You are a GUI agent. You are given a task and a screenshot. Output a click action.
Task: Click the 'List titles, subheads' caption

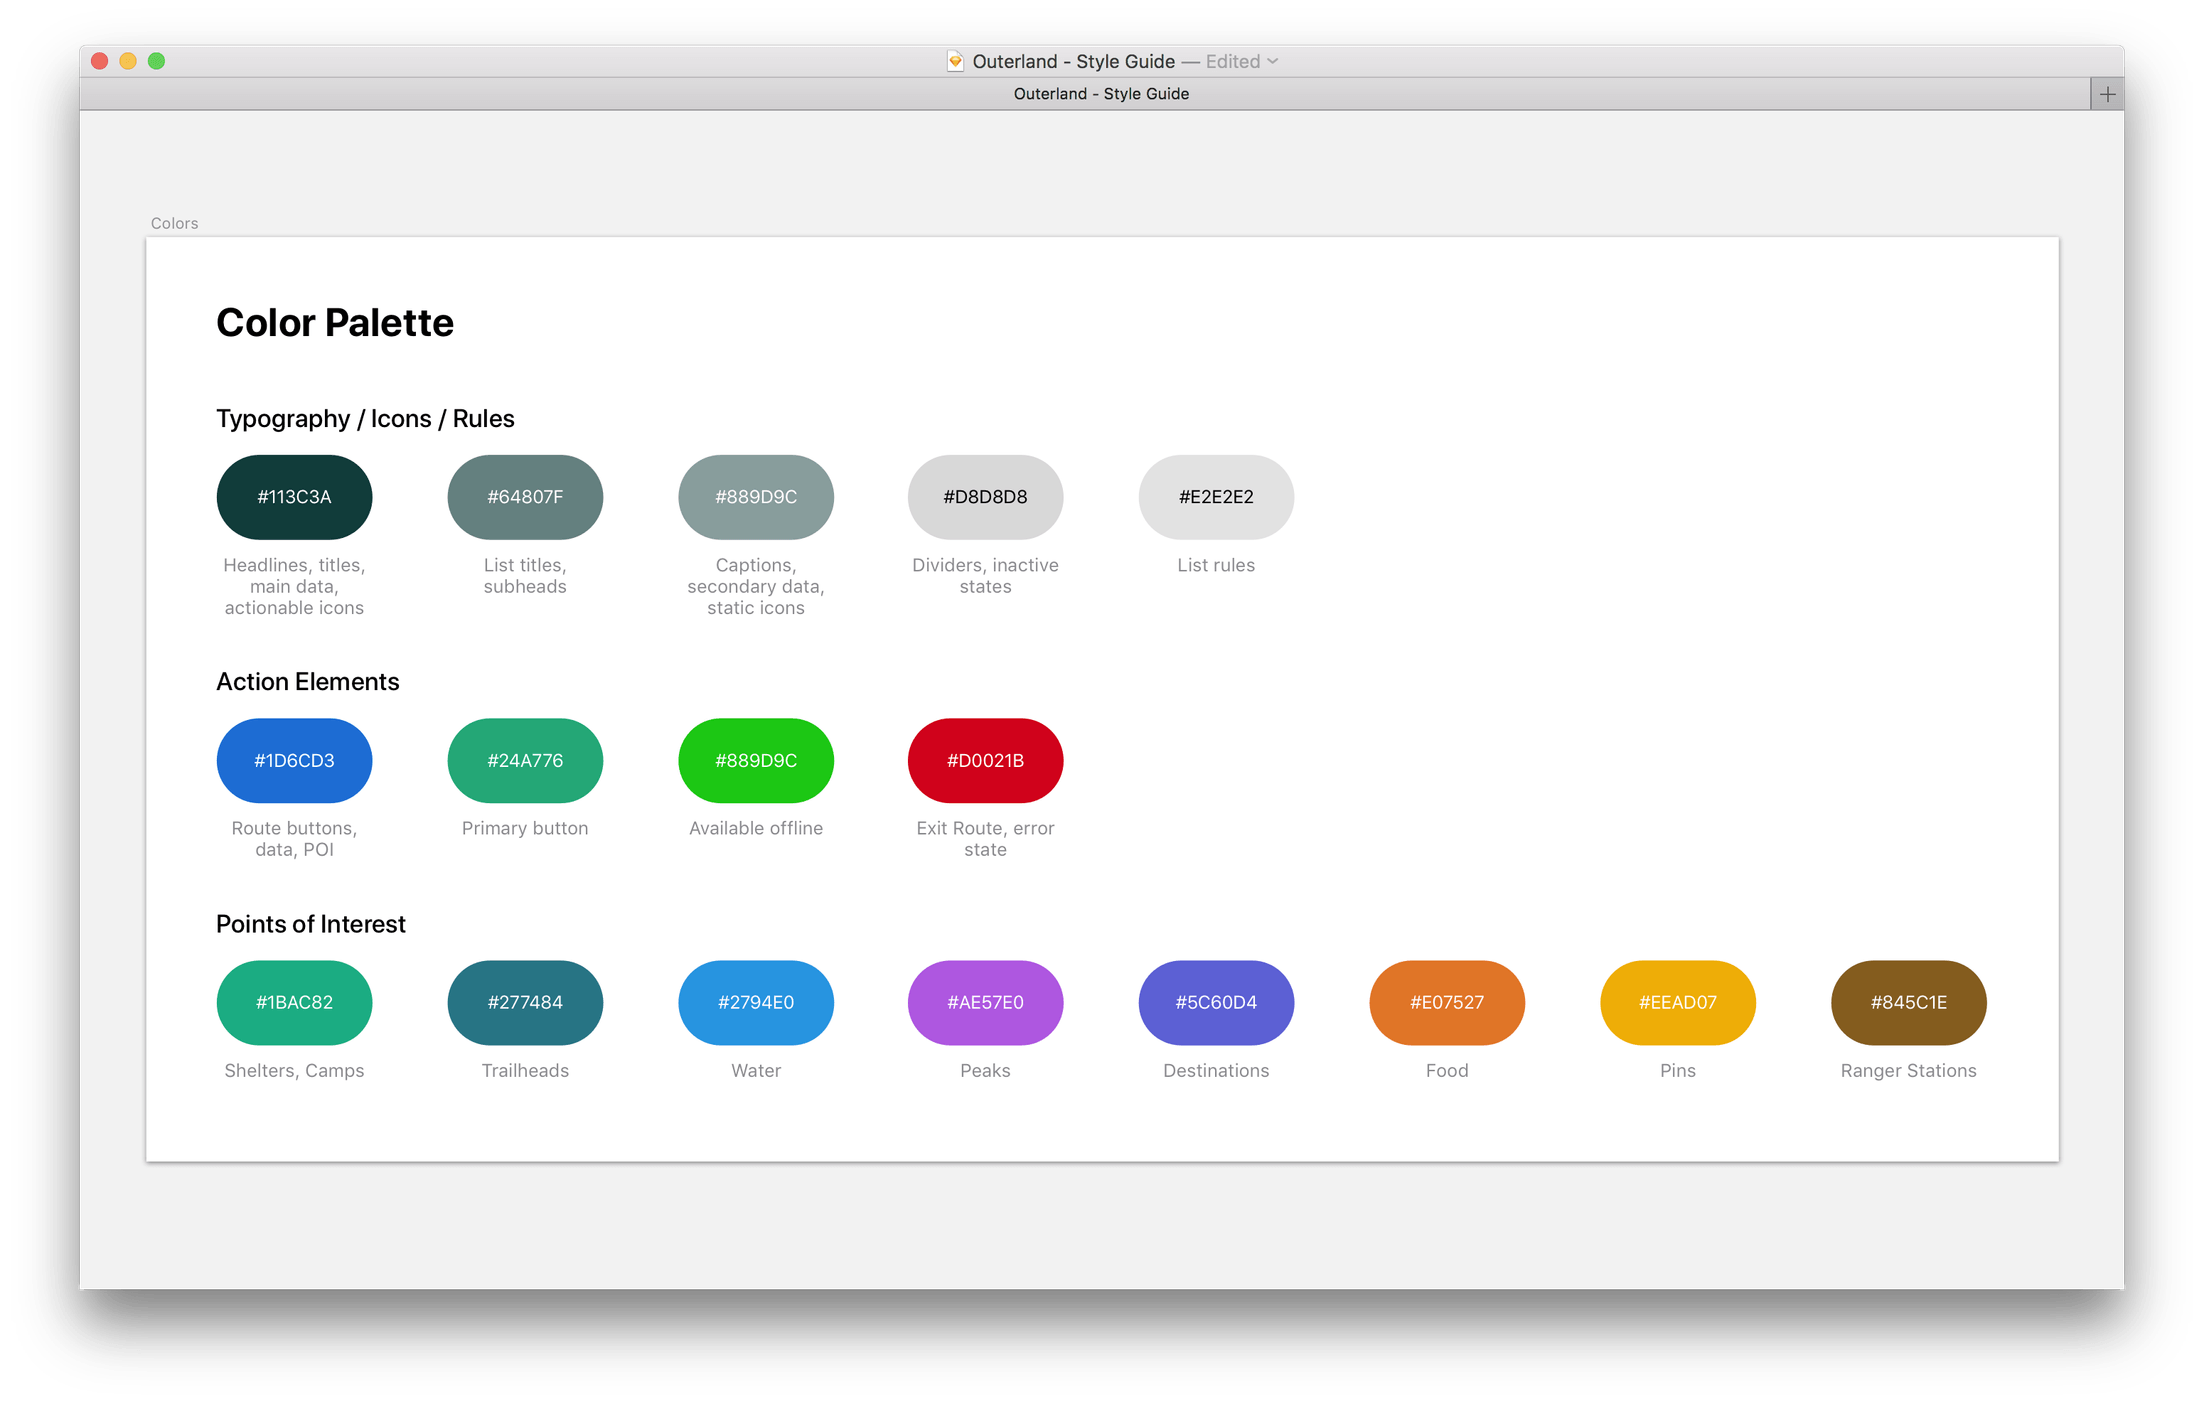[x=525, y=576]
